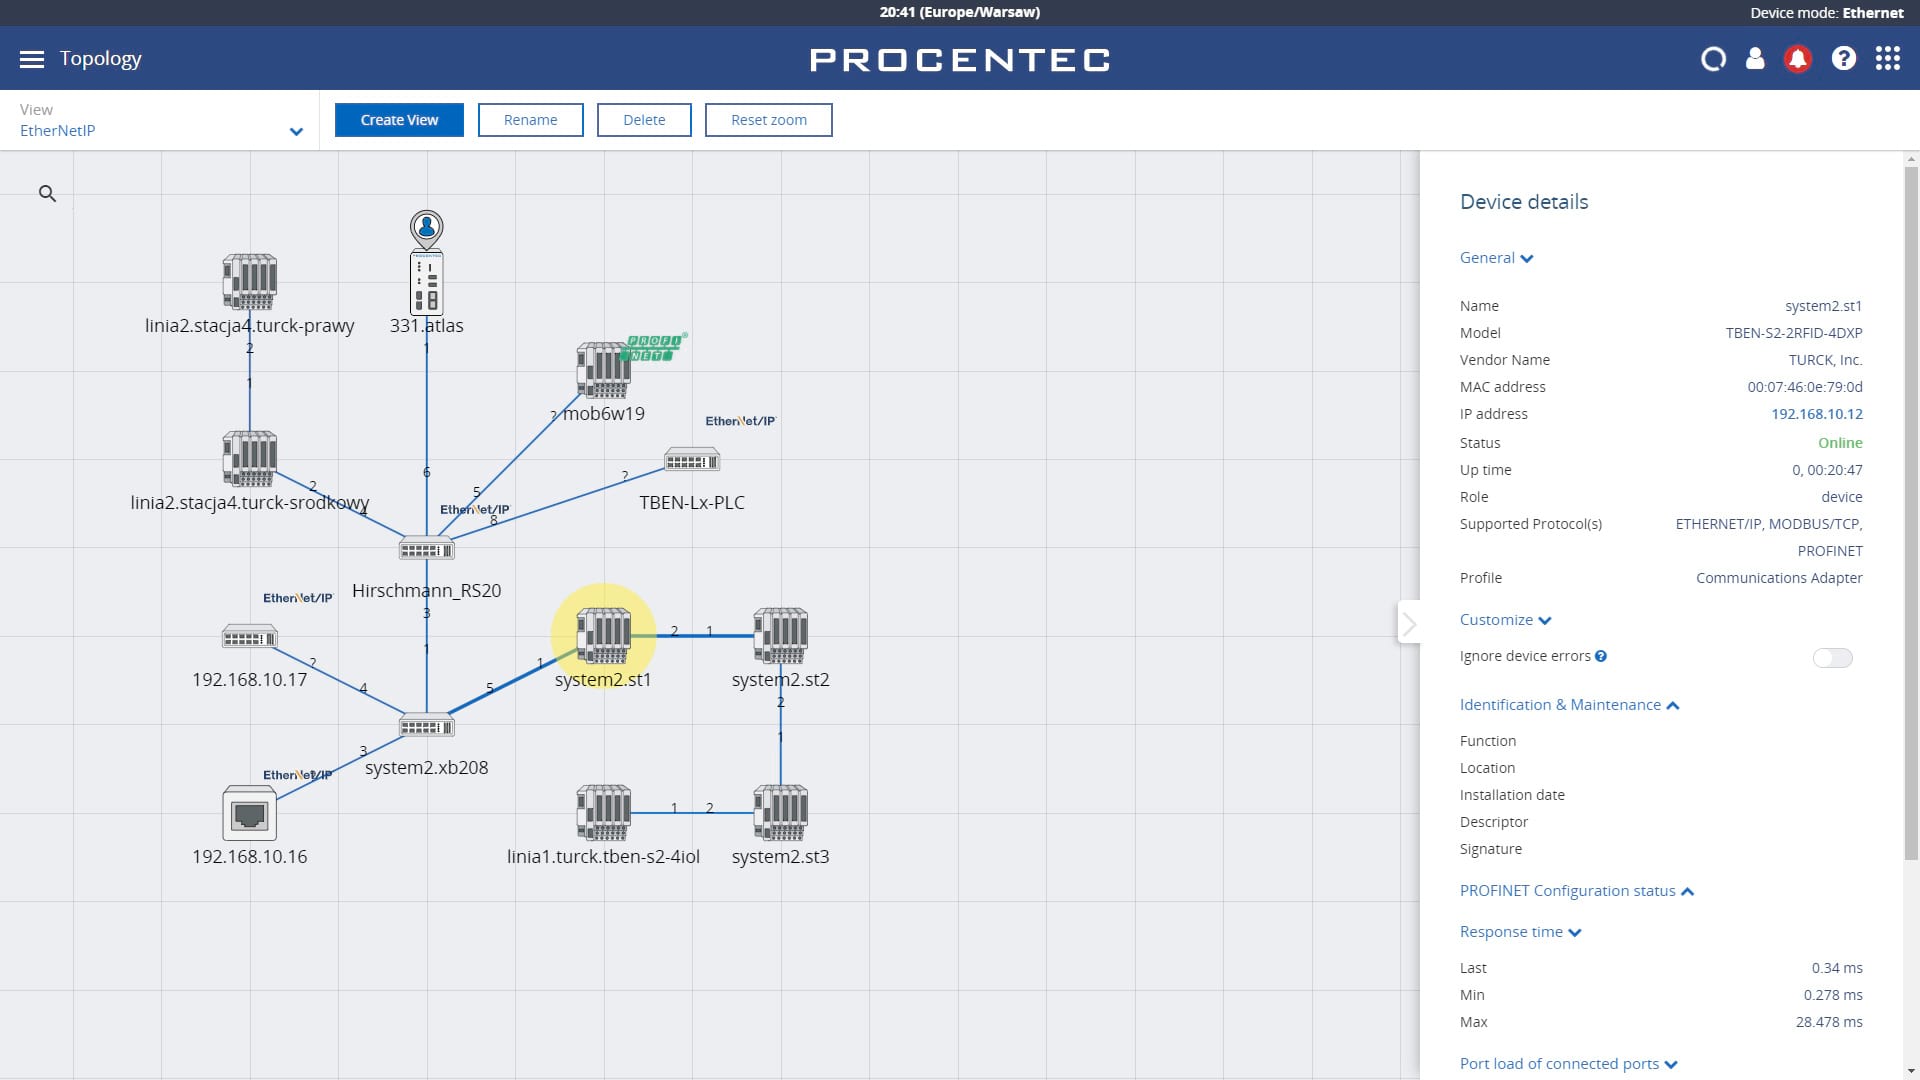Viewport: 1920px width, 1080px height.
Task: Open the red alarm bell notifications
Action: point(1798,59)
